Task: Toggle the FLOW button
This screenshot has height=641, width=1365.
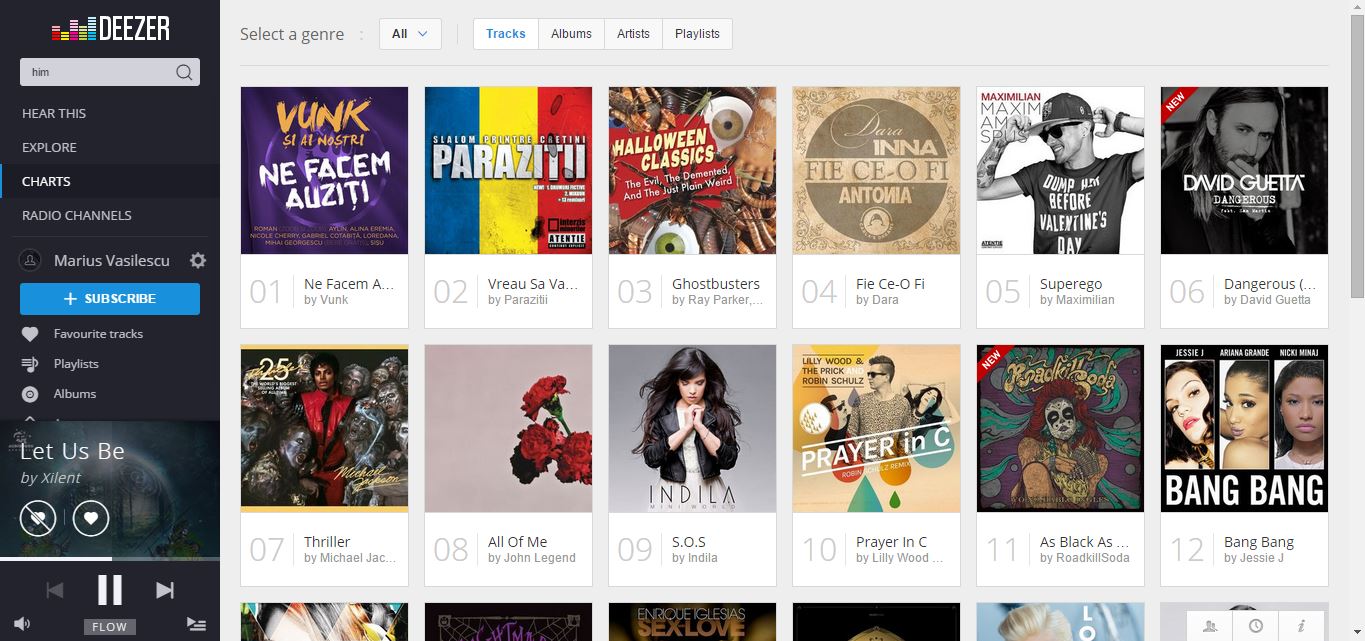Action: [x=110, y=627]
